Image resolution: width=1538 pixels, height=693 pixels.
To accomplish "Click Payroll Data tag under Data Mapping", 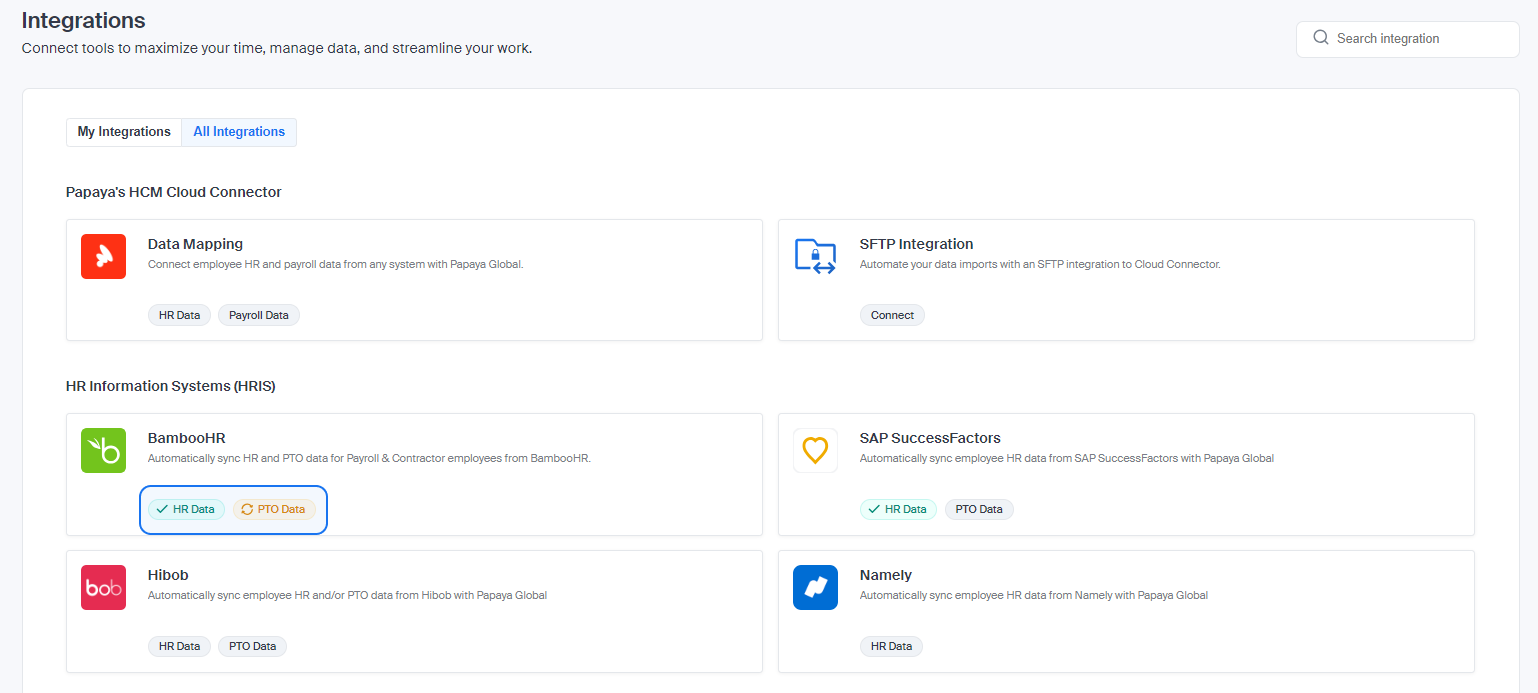I will pos(259,315).
